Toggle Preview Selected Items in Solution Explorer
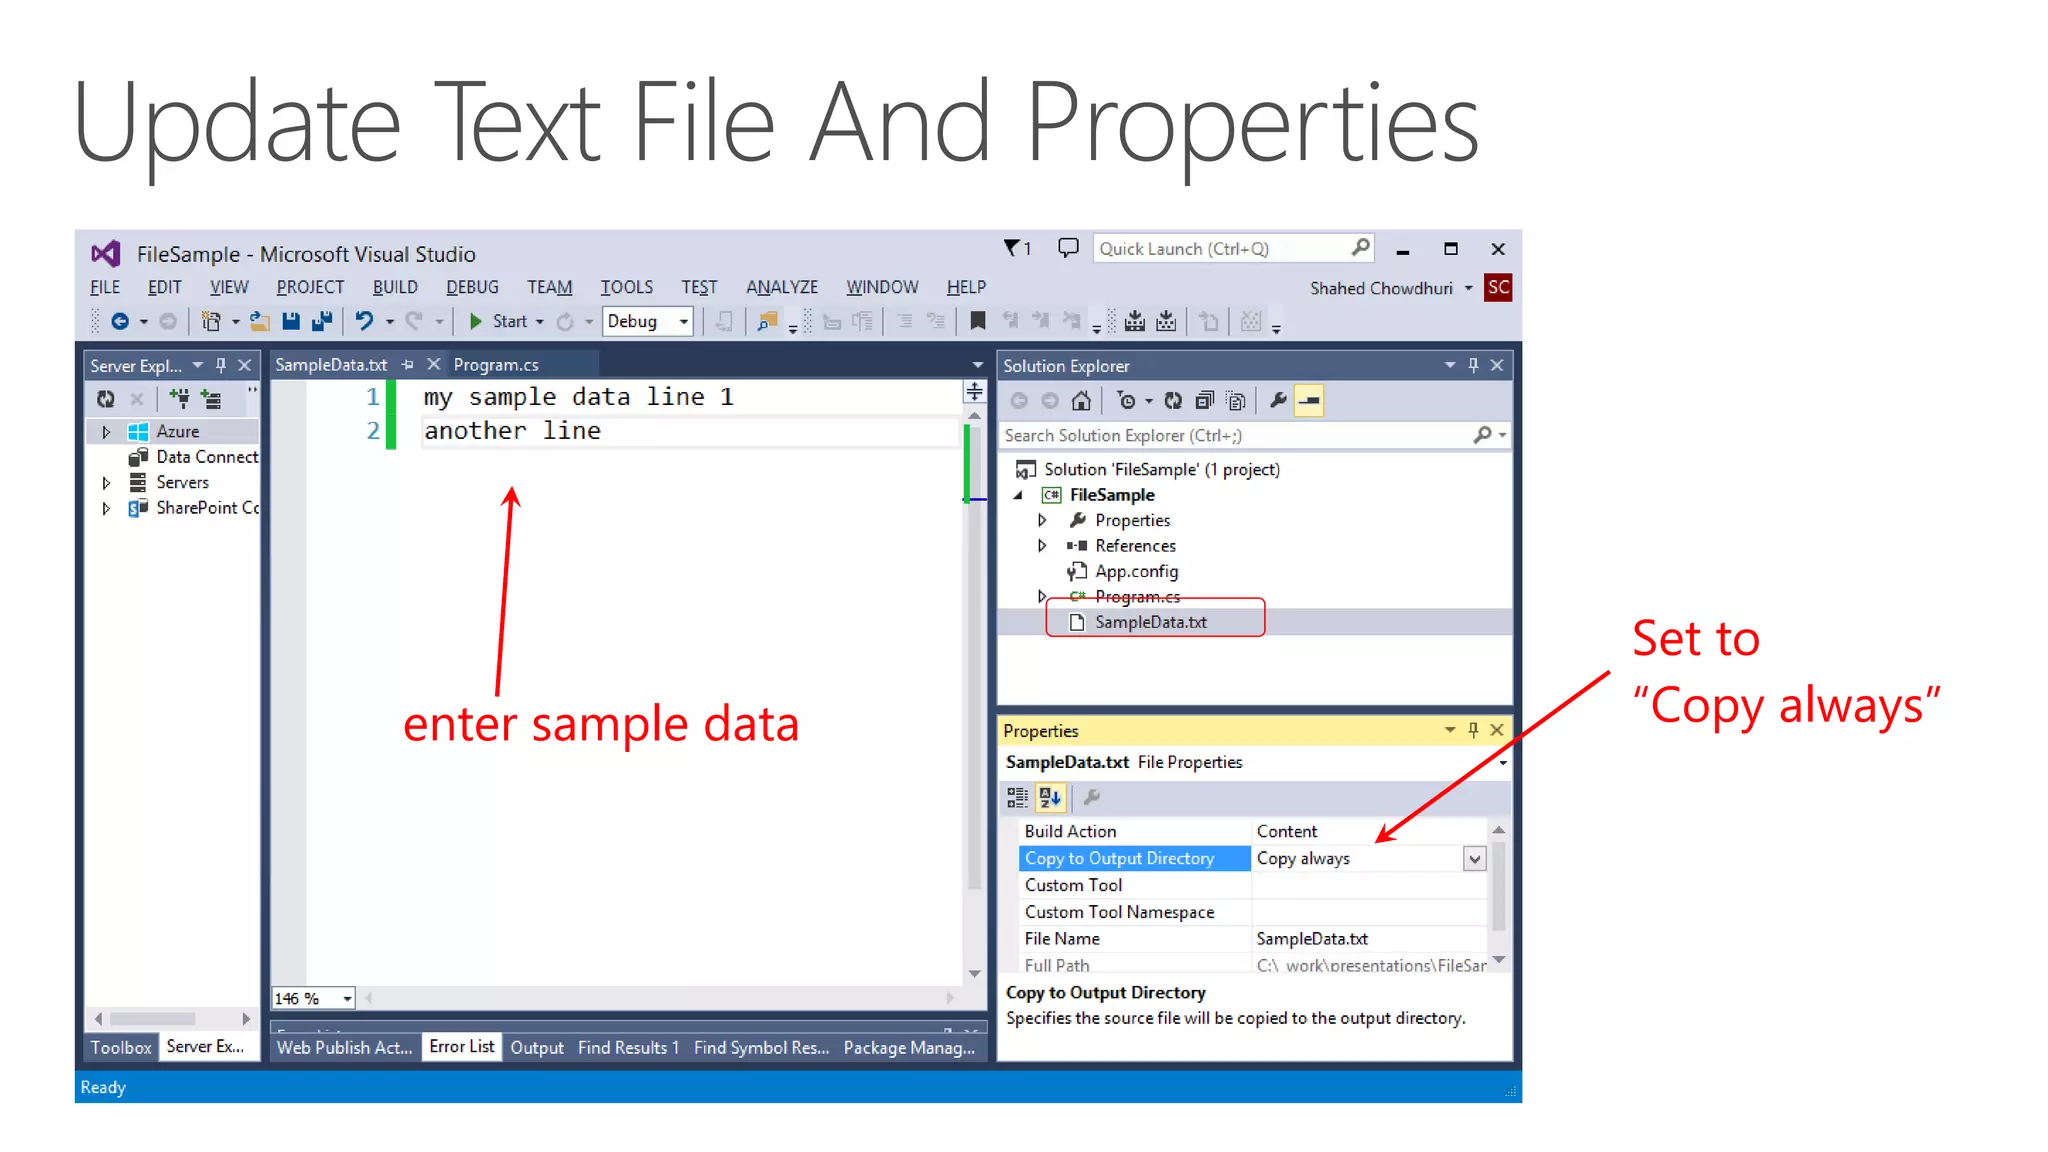 pos(1309,401)
